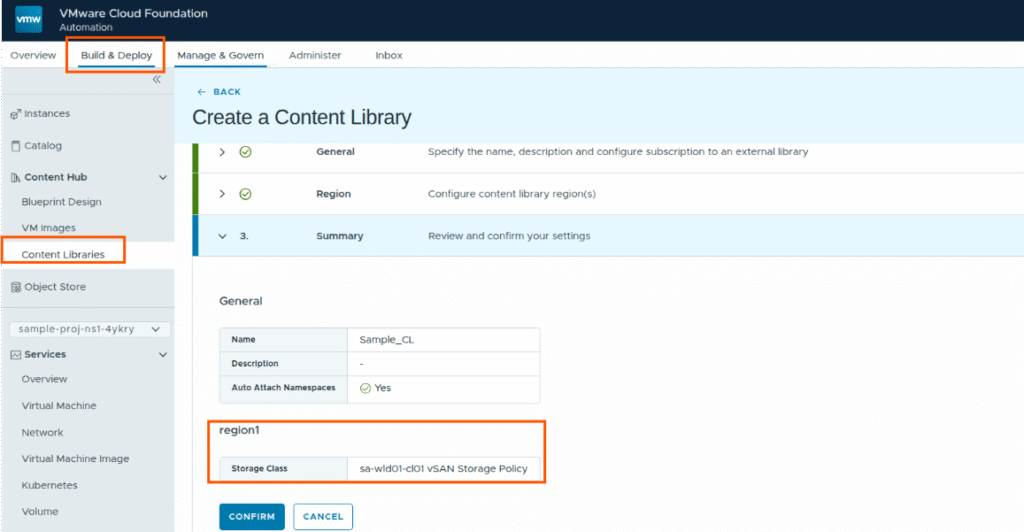The image size is (1024, 532).
Task: Switch to the Administer tab
Action: (315, 56)
